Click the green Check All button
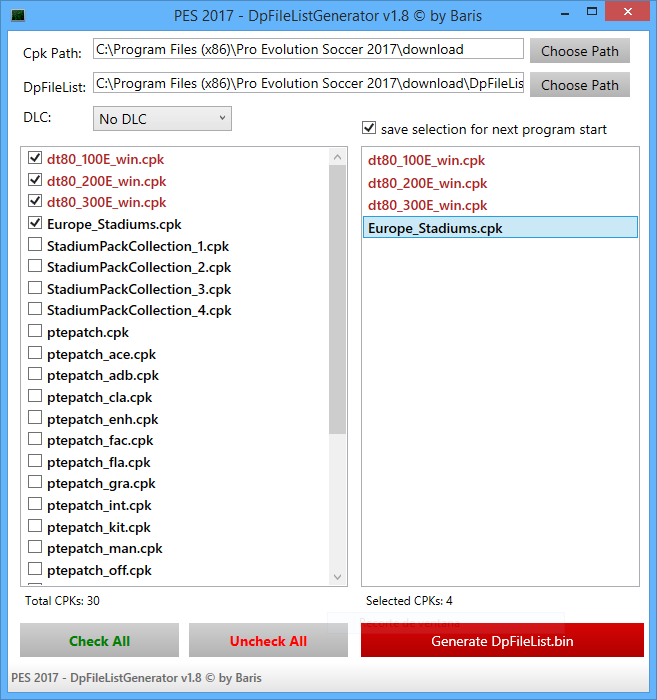 coord(99,641)
